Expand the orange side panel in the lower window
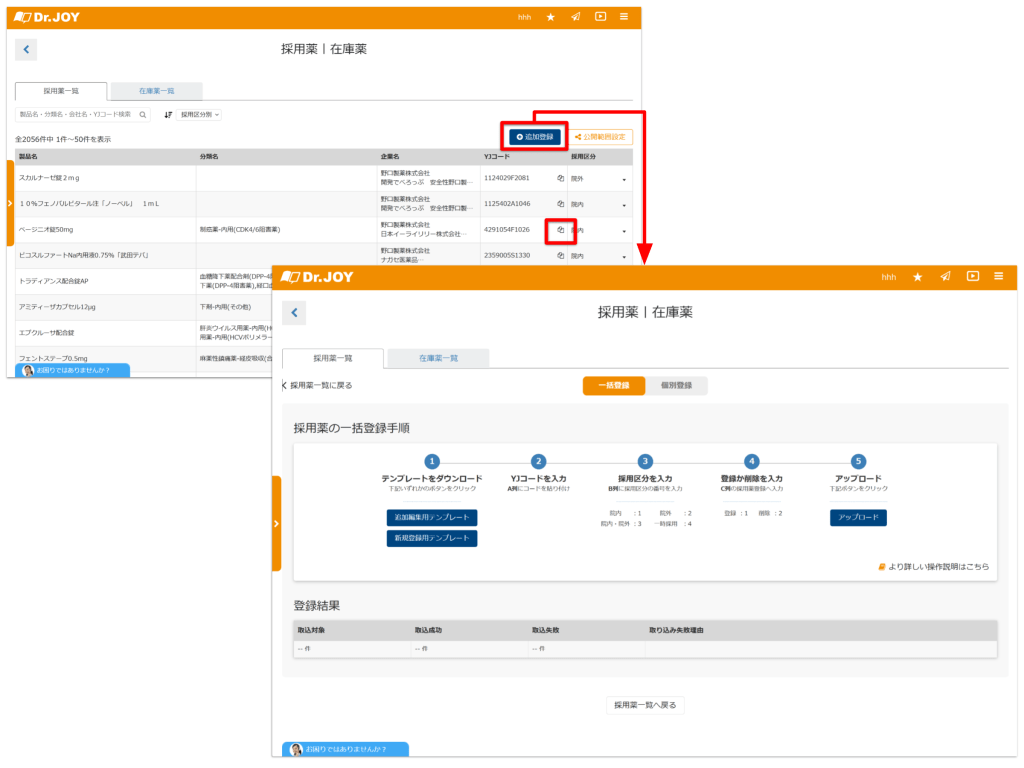 (x=276, y=523)
